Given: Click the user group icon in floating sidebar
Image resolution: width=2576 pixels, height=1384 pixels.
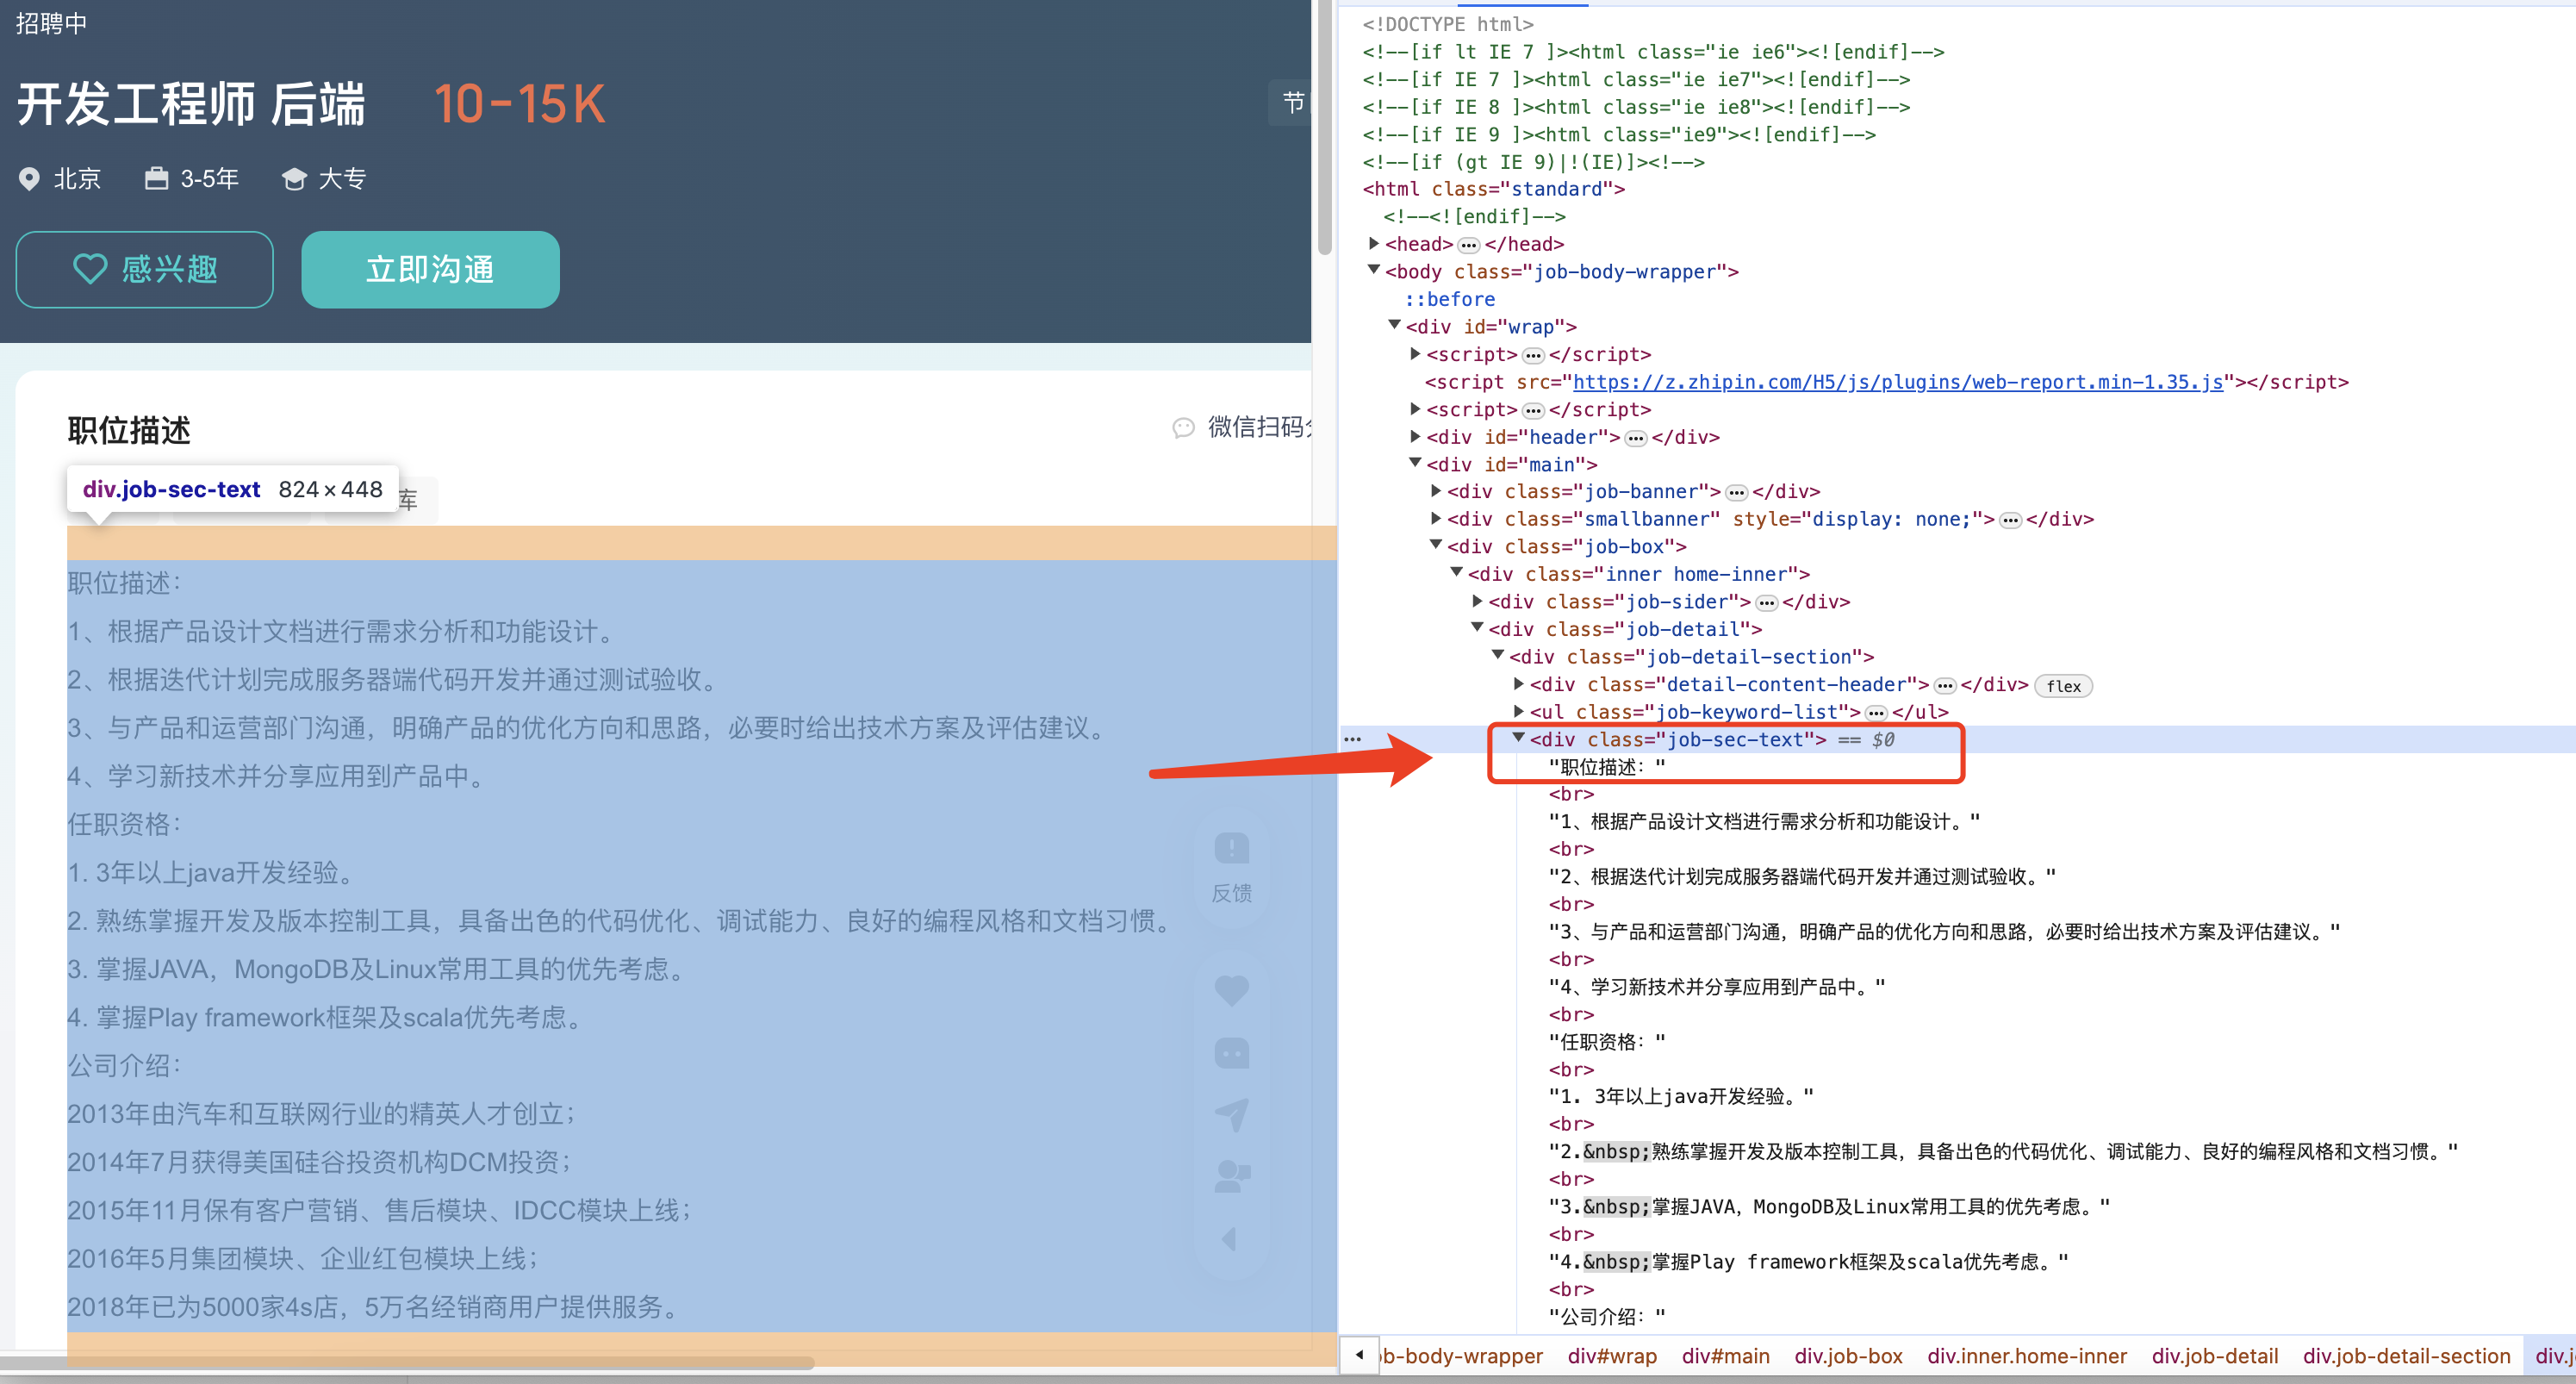Looking at the screenshot, I should pyautogui.click(x=1232, y=1176).
